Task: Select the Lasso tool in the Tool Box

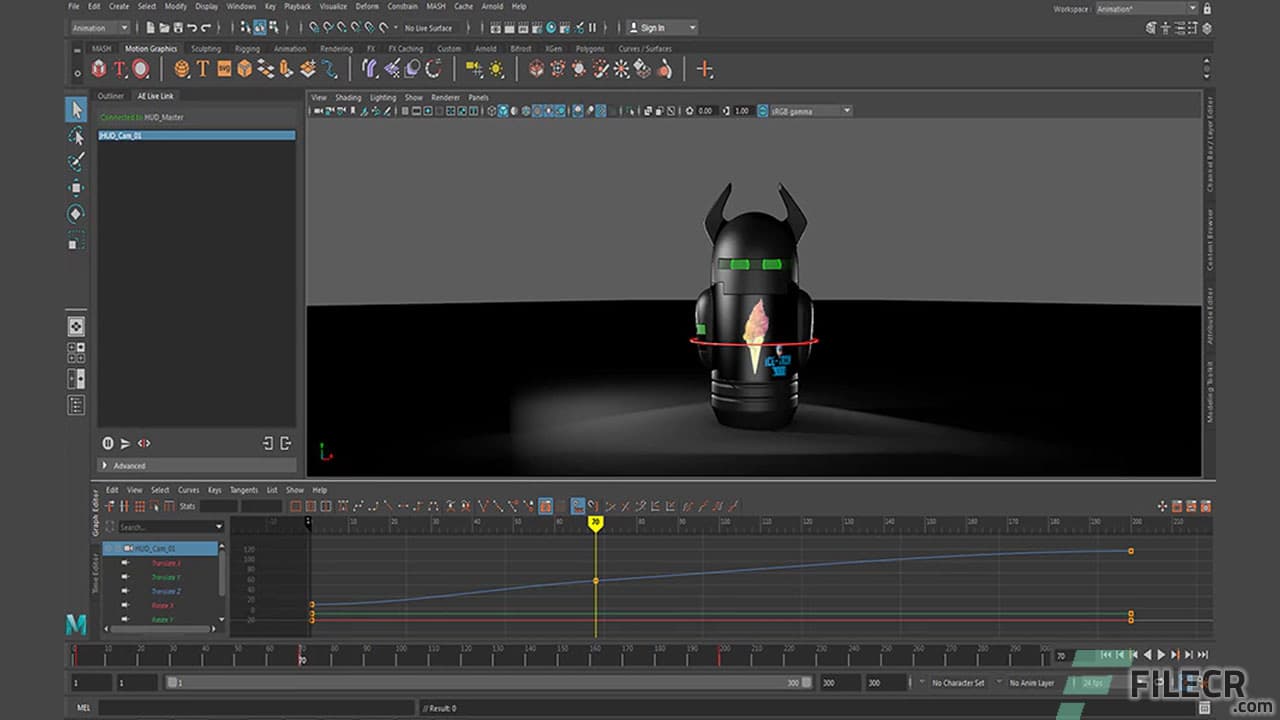Action: 76,135
